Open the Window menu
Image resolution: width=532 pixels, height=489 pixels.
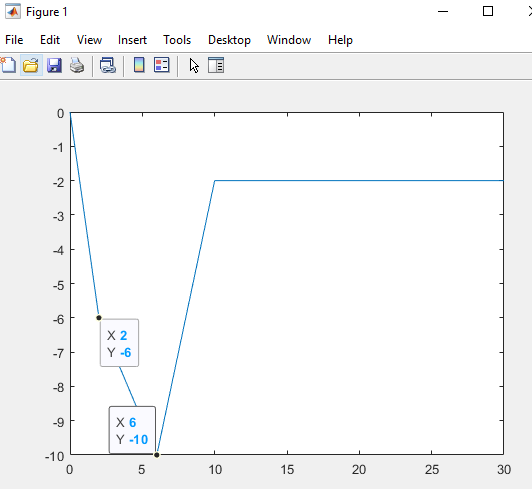289,40
